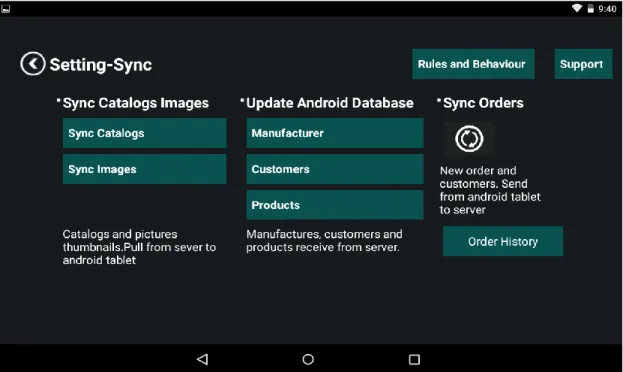Image resolution: width=623 pixels, height=372 pixels.
Task: Tap the Android back navigation triangle
Action: click(x=203, y=359)
